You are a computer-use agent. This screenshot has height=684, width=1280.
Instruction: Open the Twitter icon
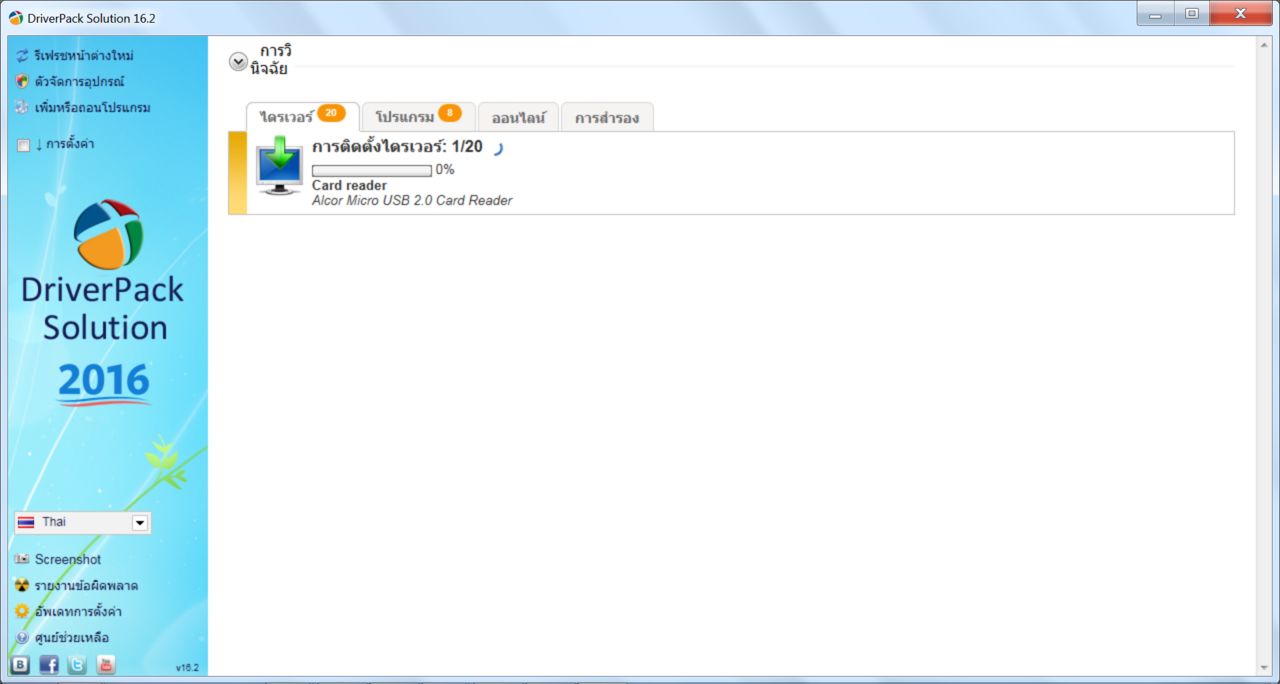77,665
